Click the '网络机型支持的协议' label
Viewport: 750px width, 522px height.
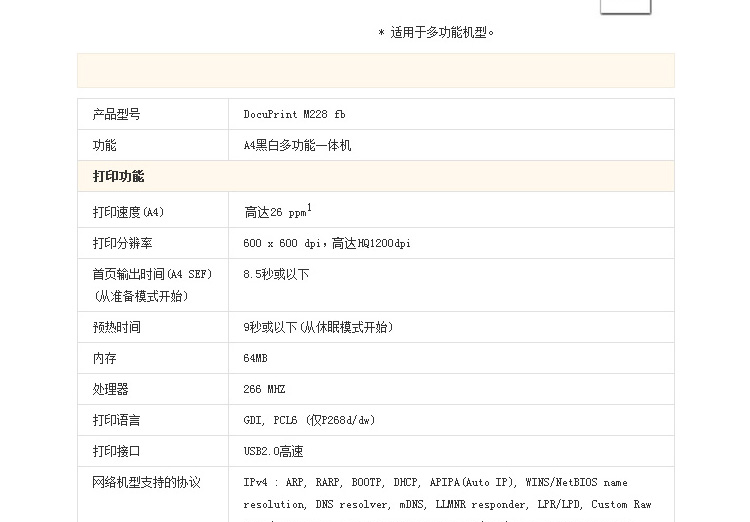pos(146,483)
